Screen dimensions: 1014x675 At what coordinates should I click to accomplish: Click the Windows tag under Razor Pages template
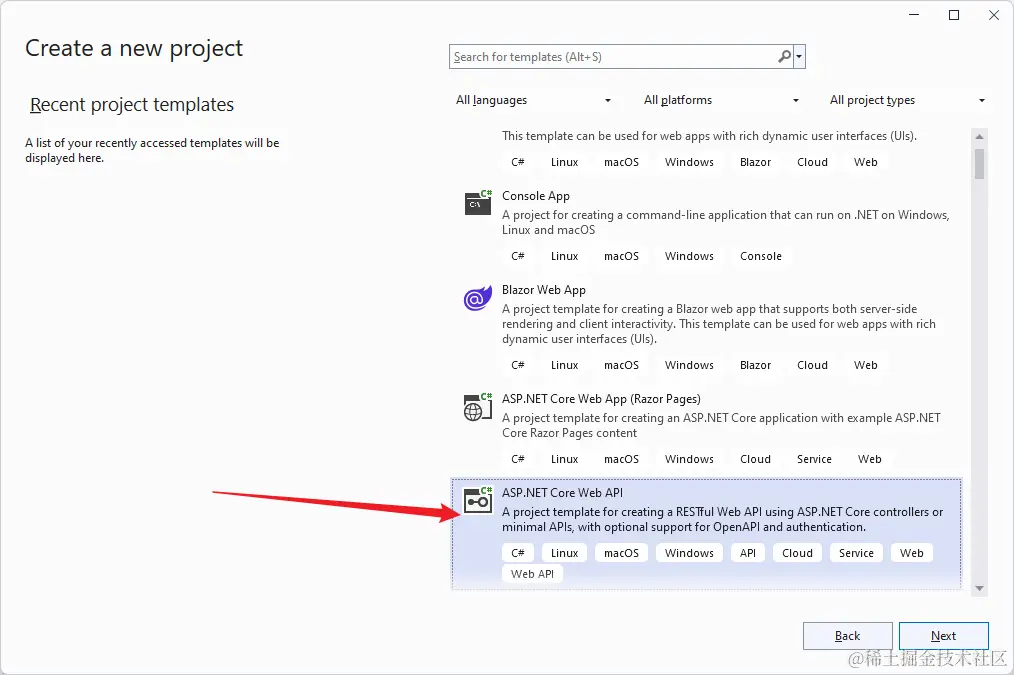pos(689,459)
